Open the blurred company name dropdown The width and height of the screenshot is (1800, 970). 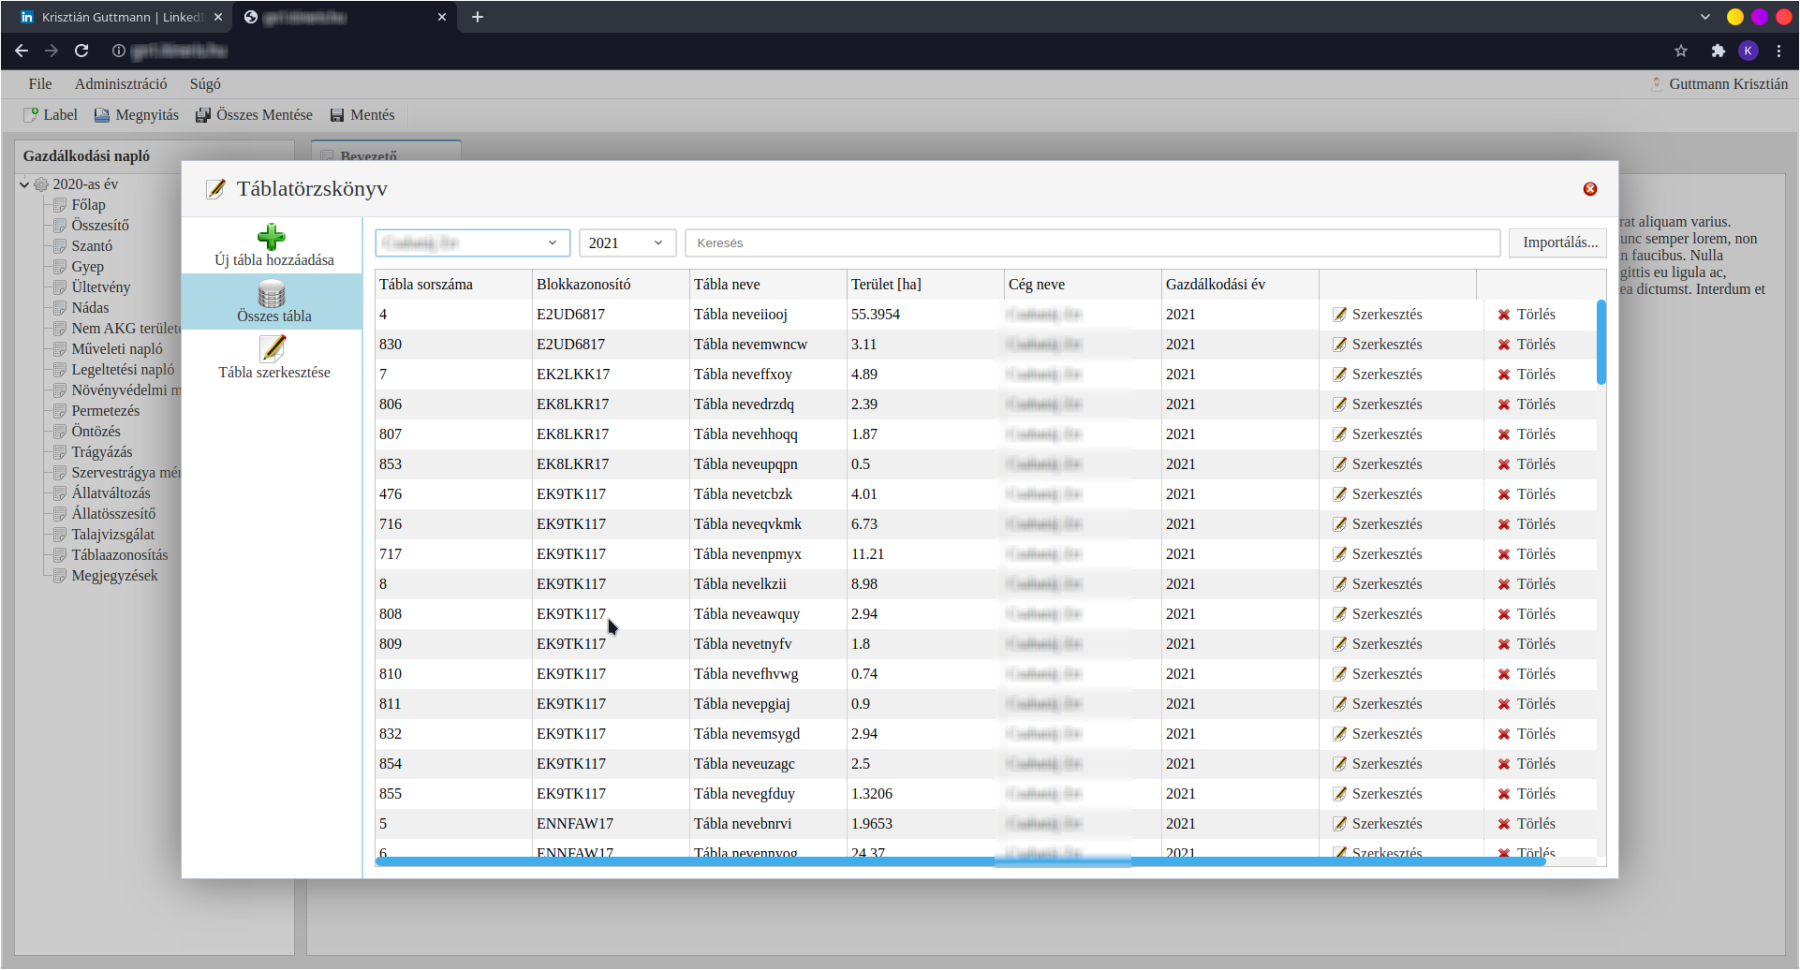[x=472, y=243]
